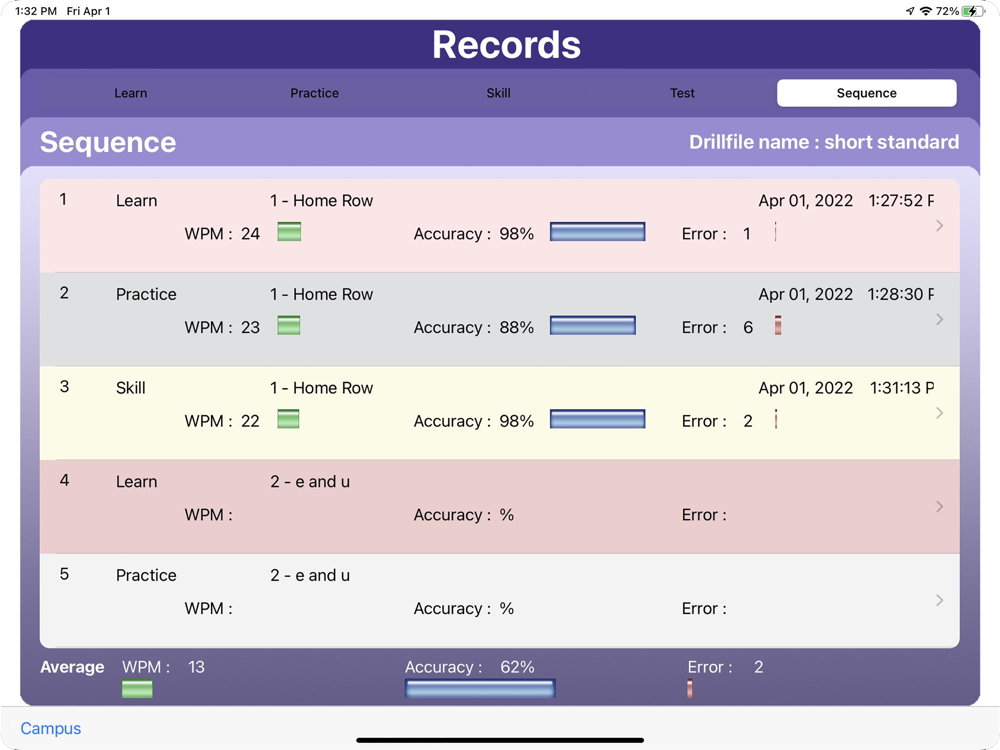Click '2 - e and u' in row 5
1000x750 pixels.
(310, 576)
